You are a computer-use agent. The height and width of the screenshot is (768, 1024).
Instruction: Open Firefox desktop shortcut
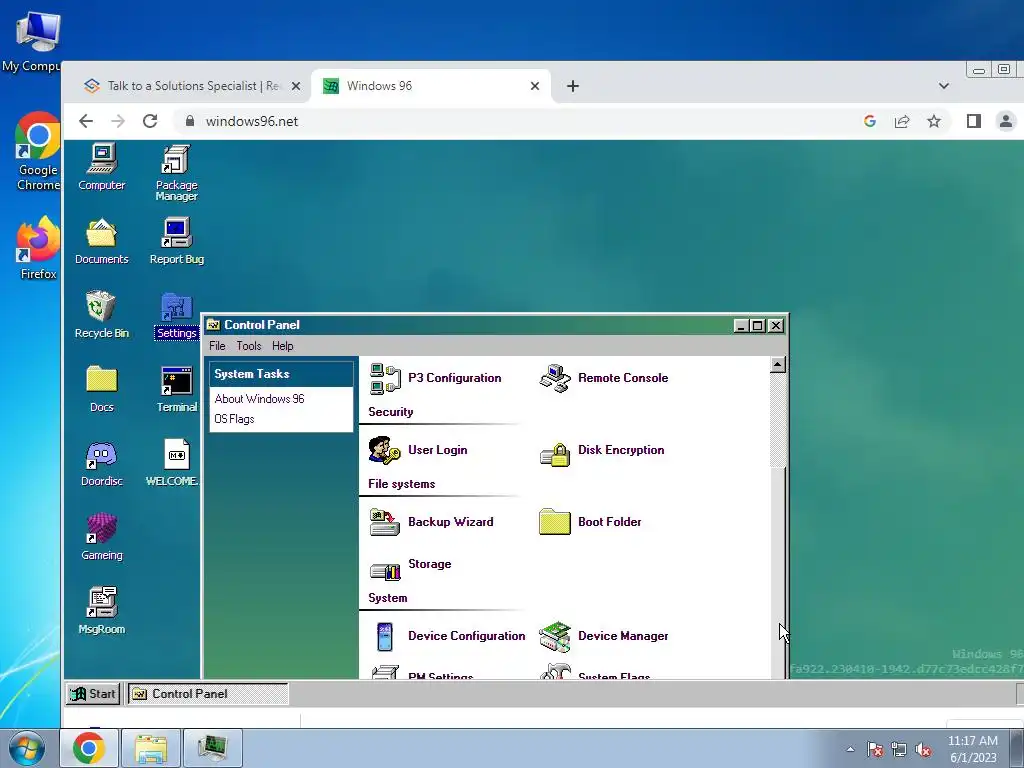pyautogui.click(x=37, y=249)
